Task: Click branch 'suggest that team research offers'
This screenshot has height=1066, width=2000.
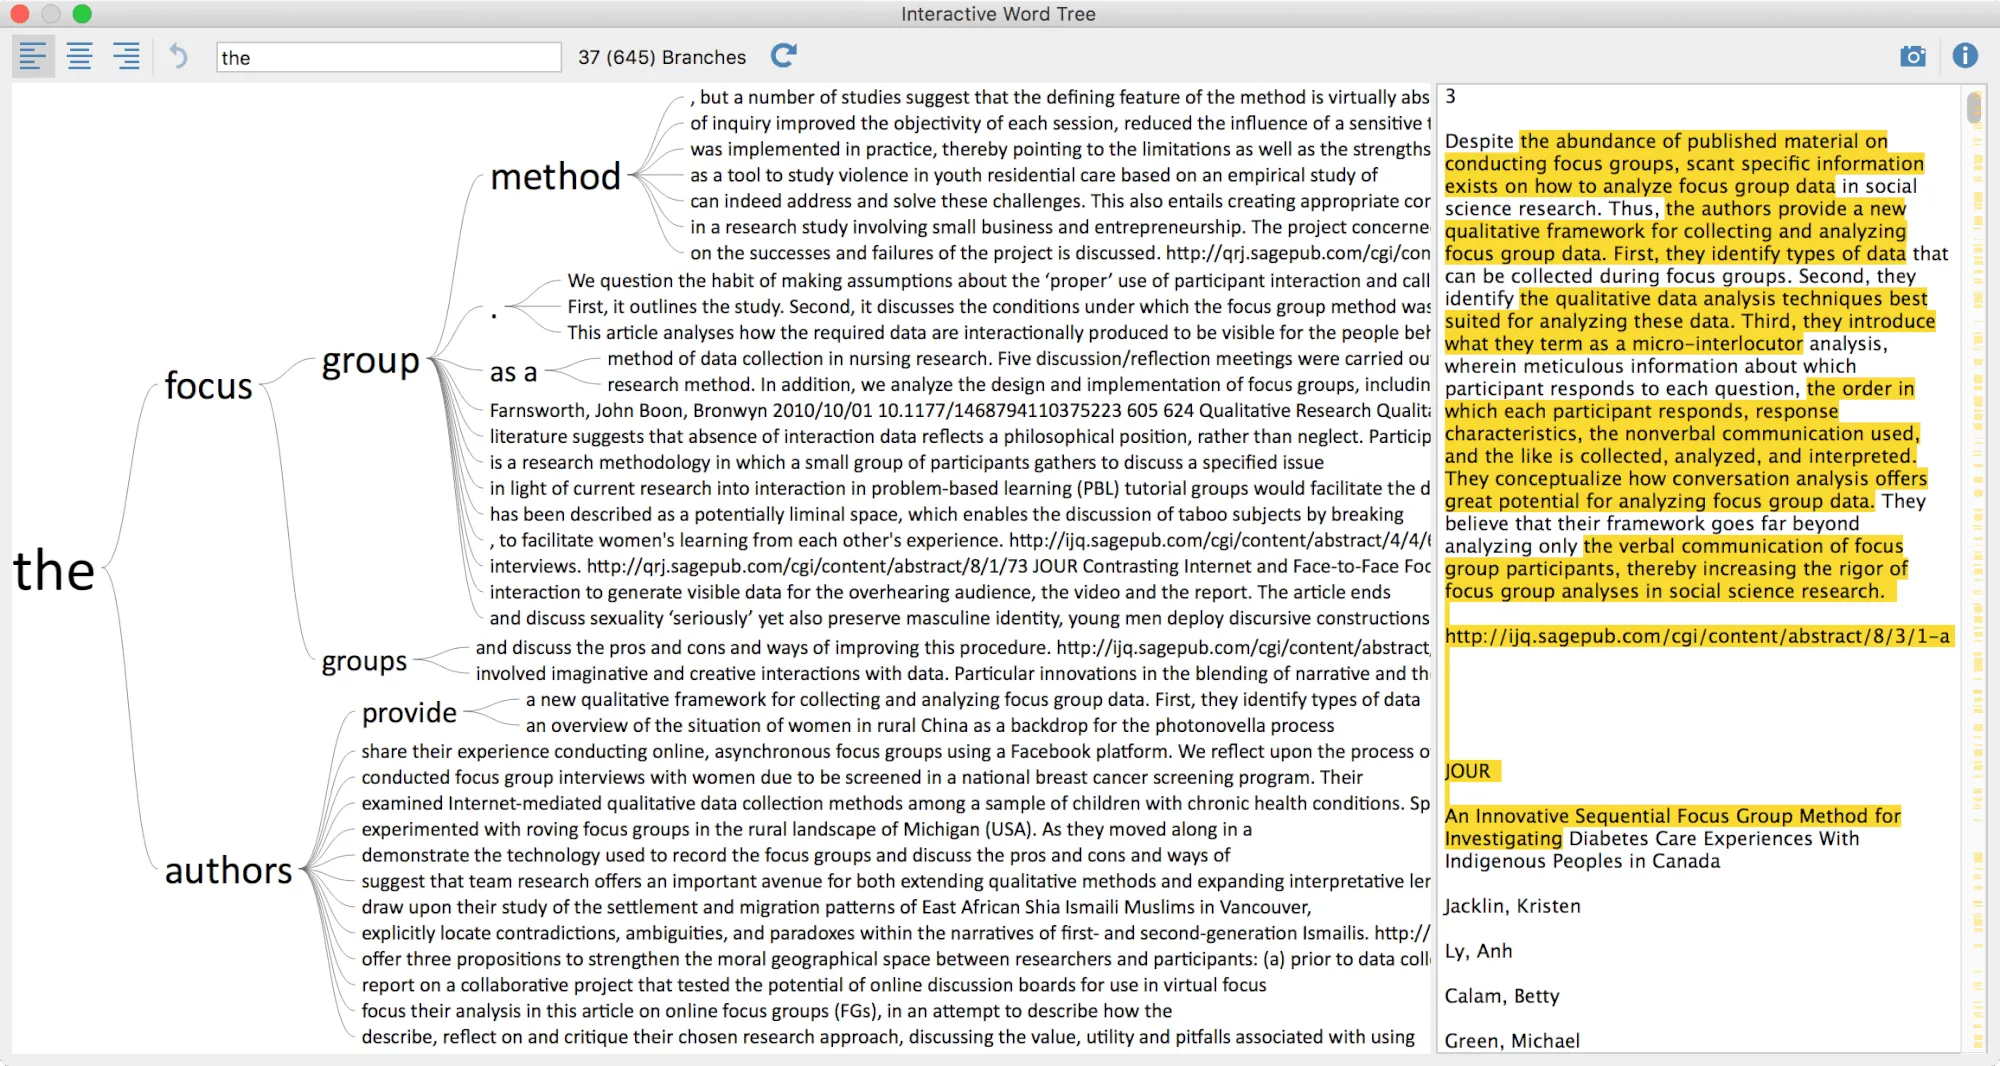Action: [x=895, y=882]
